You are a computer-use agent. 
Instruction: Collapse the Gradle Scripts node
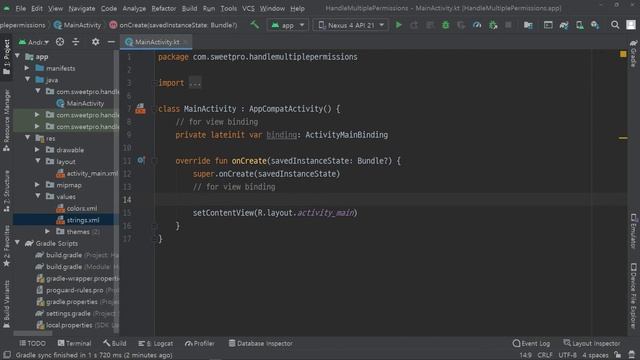coord(18,243)
